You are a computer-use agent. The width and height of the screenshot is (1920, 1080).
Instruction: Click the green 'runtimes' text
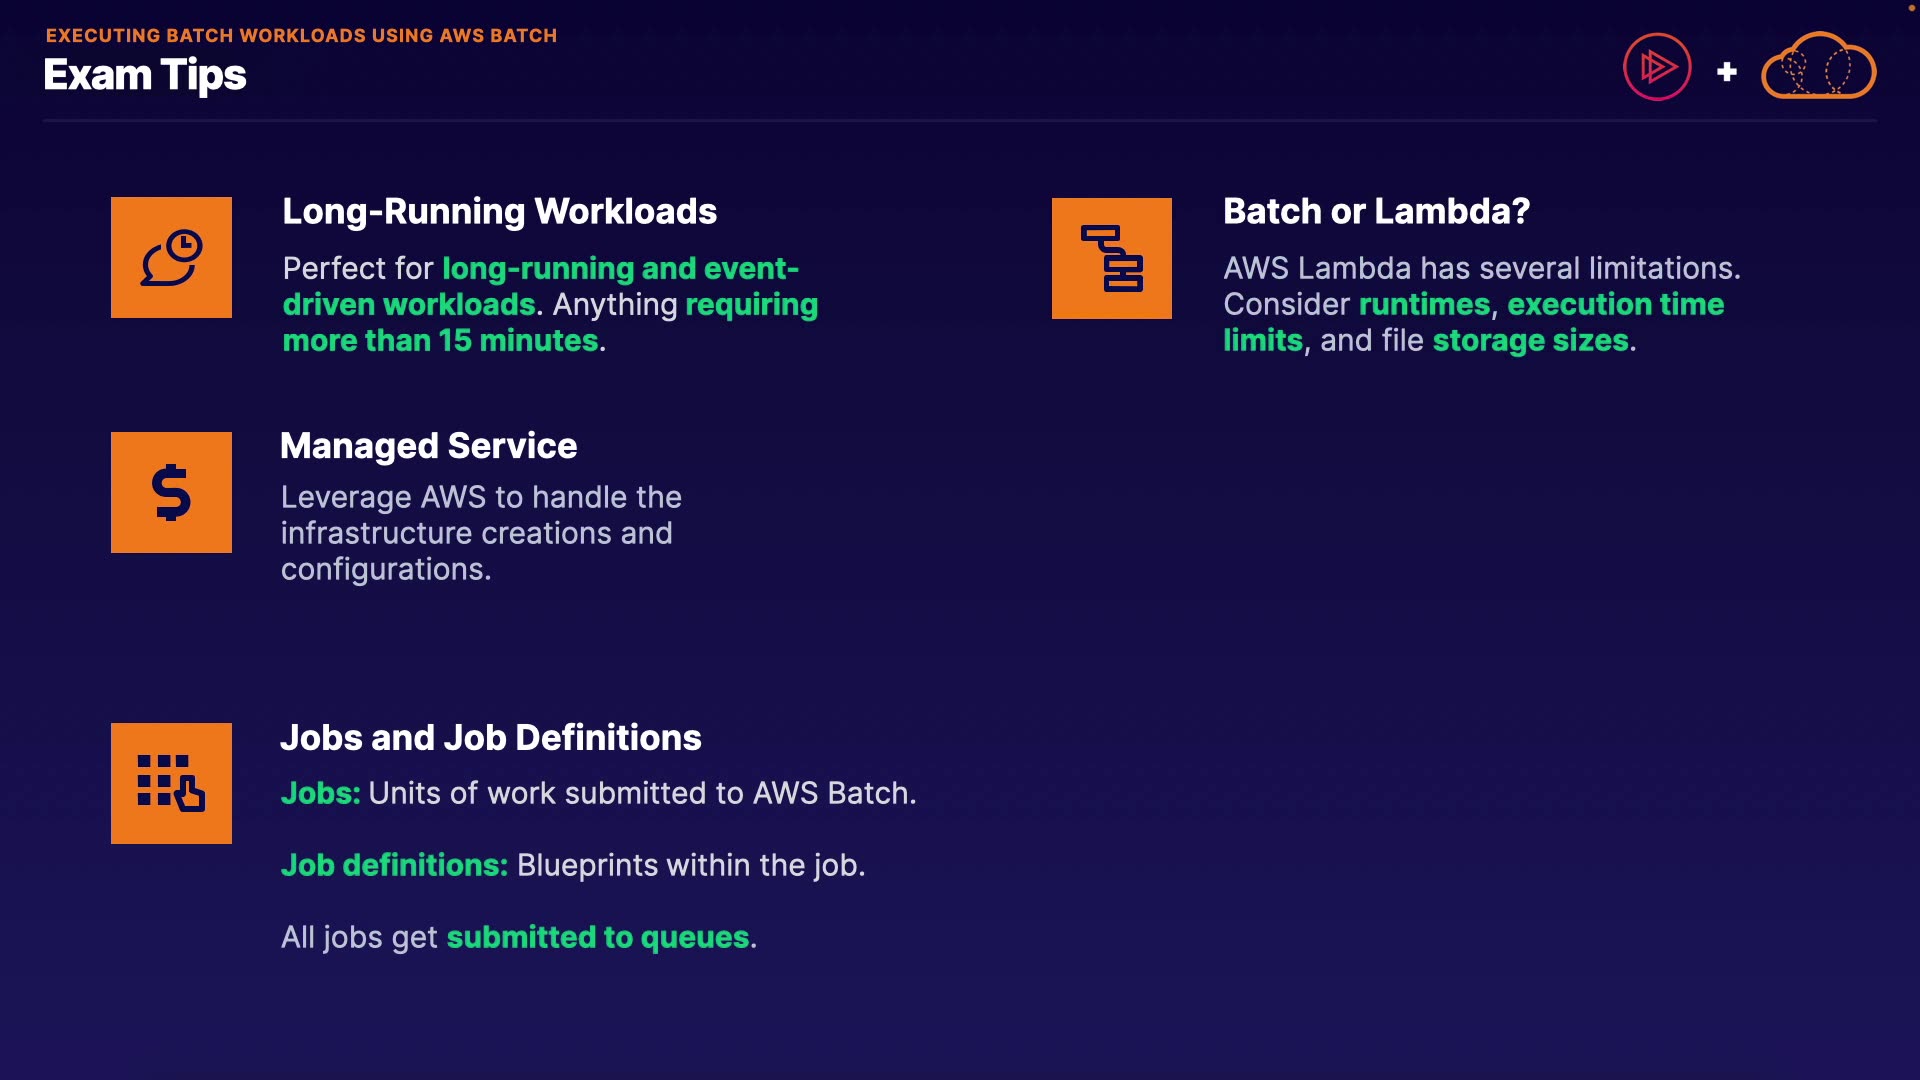click(1424, 304)
